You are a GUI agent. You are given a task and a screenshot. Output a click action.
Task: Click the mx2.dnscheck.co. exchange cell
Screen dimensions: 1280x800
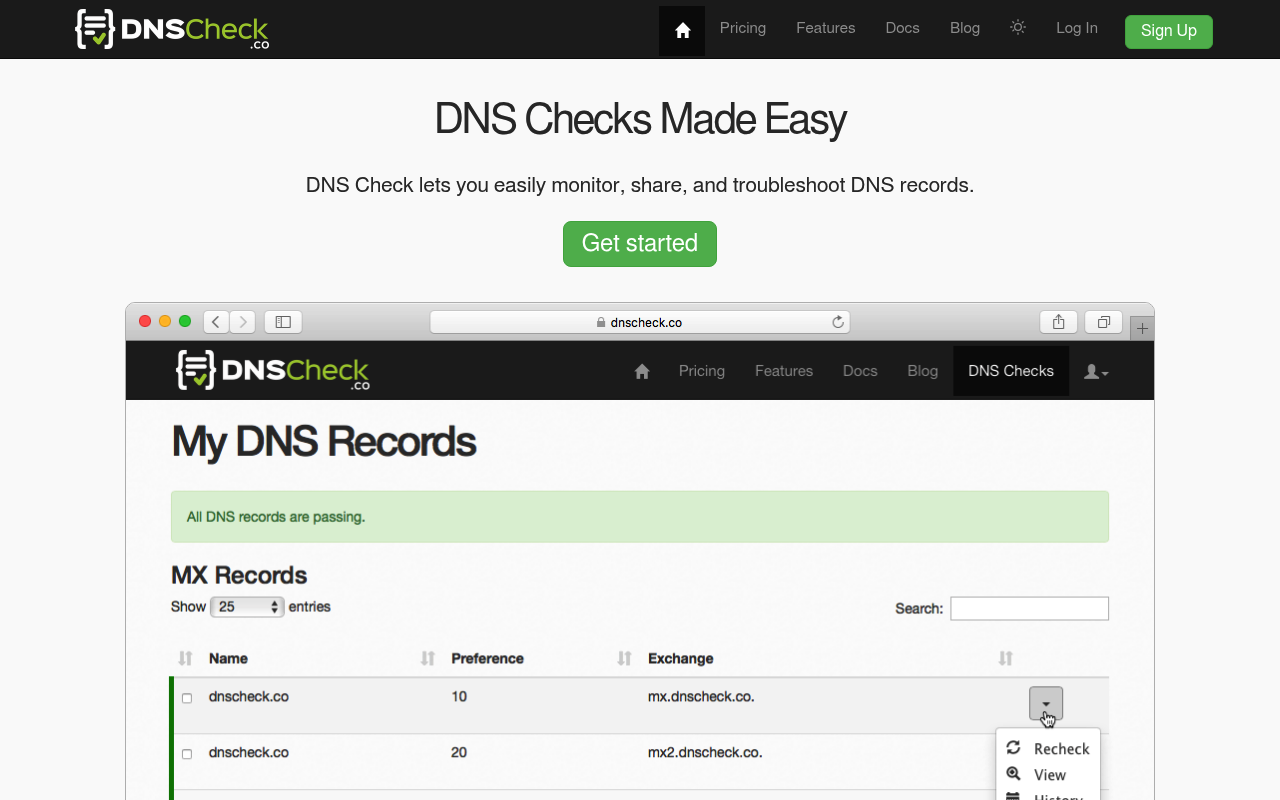tap(705, 752)
